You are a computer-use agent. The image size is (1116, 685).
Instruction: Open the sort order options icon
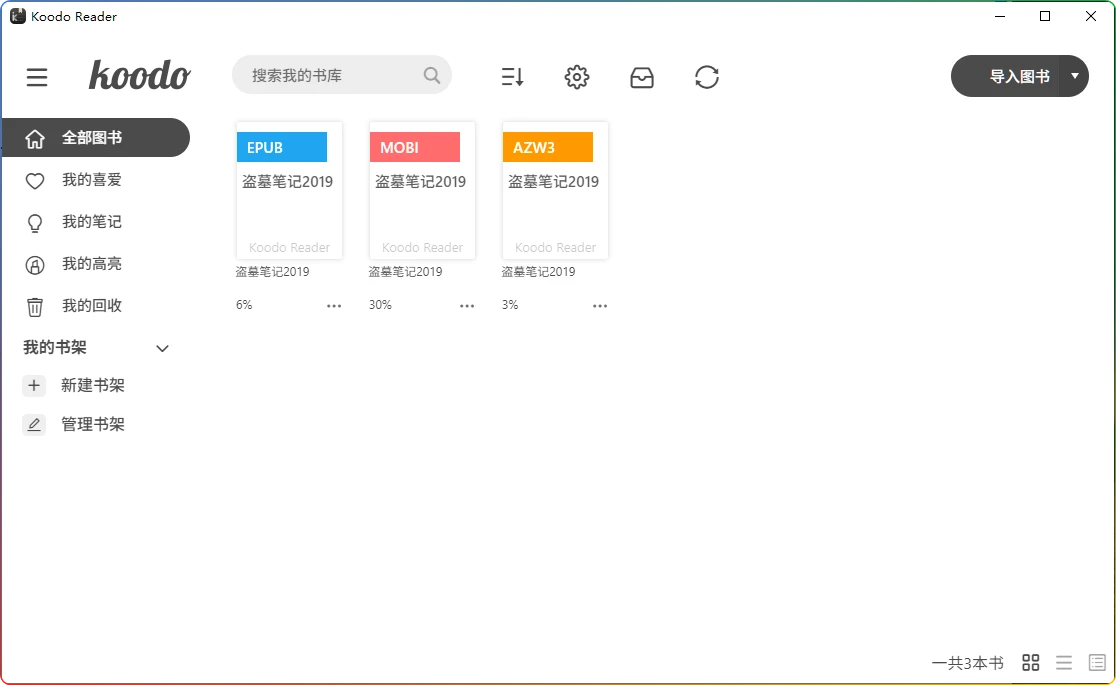click(x=512, y=77)
